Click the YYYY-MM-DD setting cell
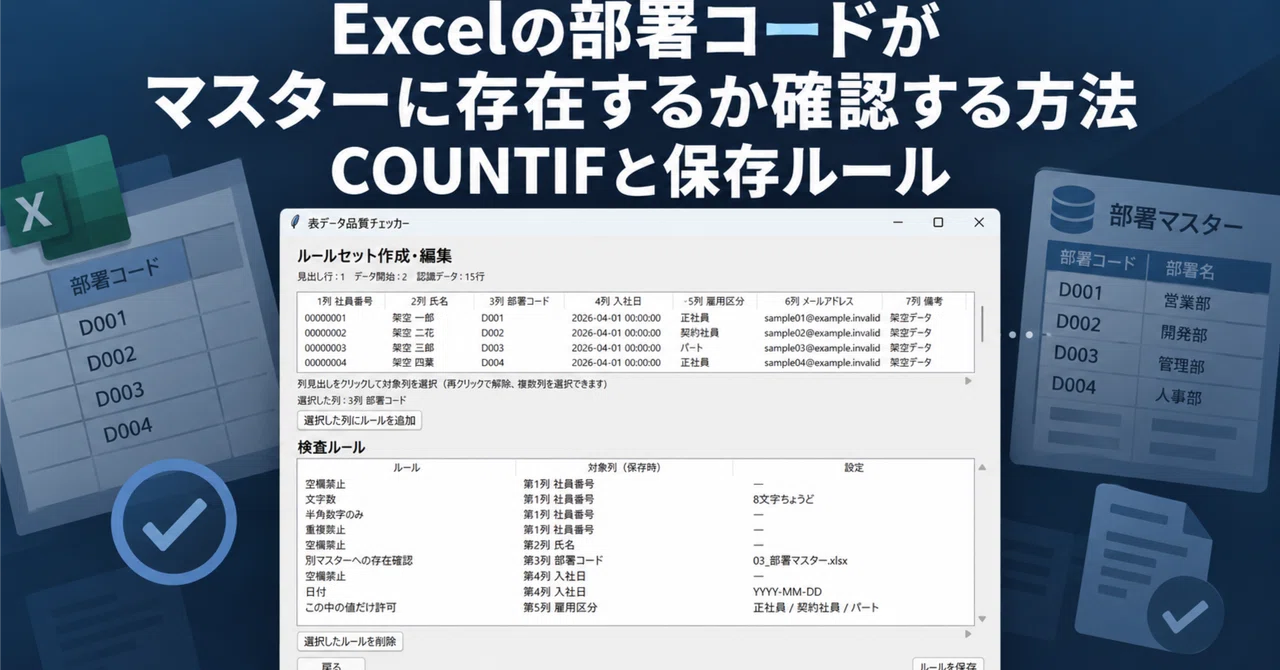Screen dimensions: 1280x670 click(787, 592)
